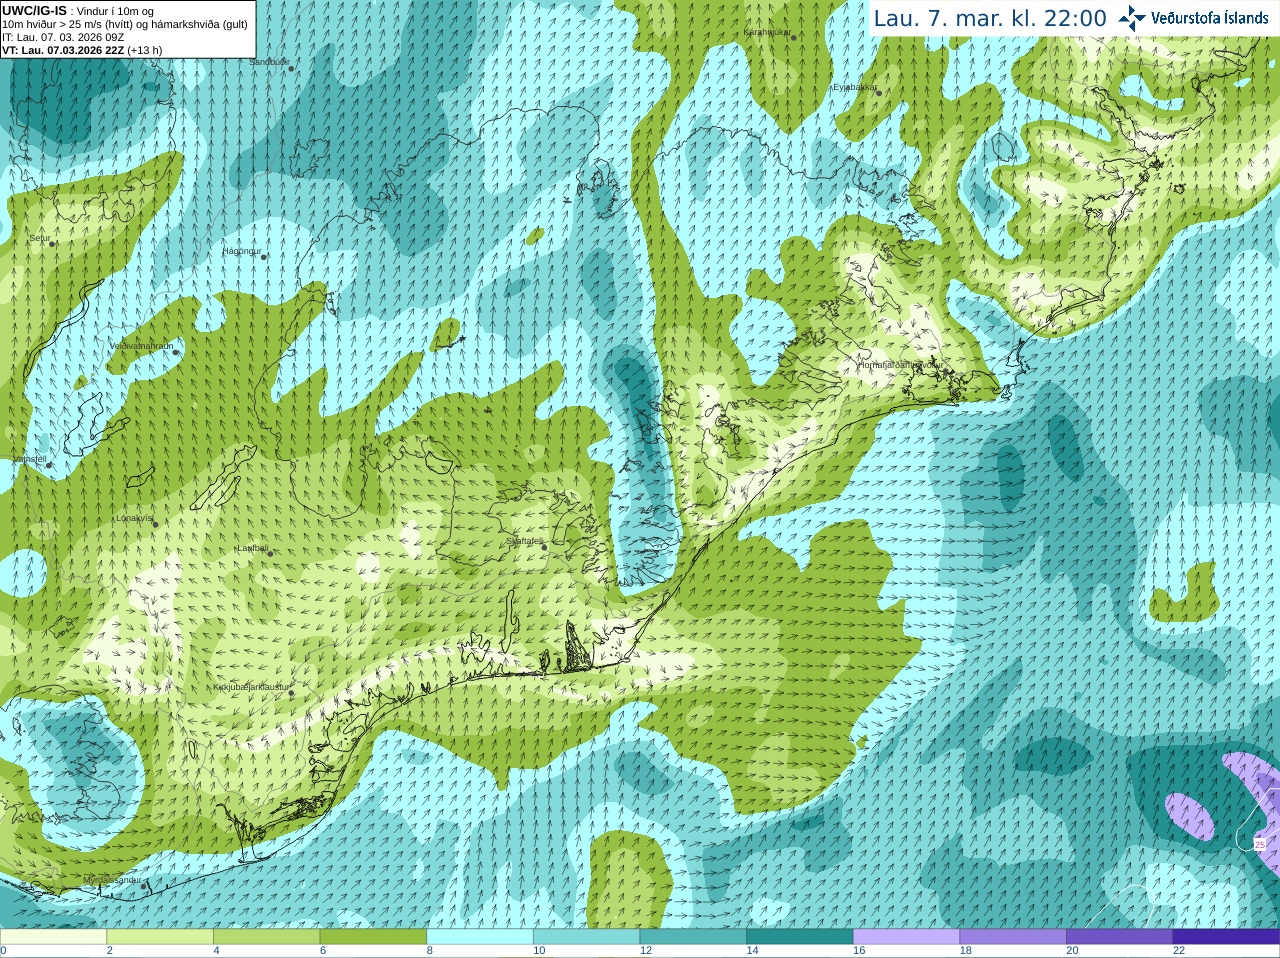Image resolution: width=1280 pixels, height=958 pixels.
Task: Click the Veðurstofa Íslands logo text
Action: (x=1210, y=18)
